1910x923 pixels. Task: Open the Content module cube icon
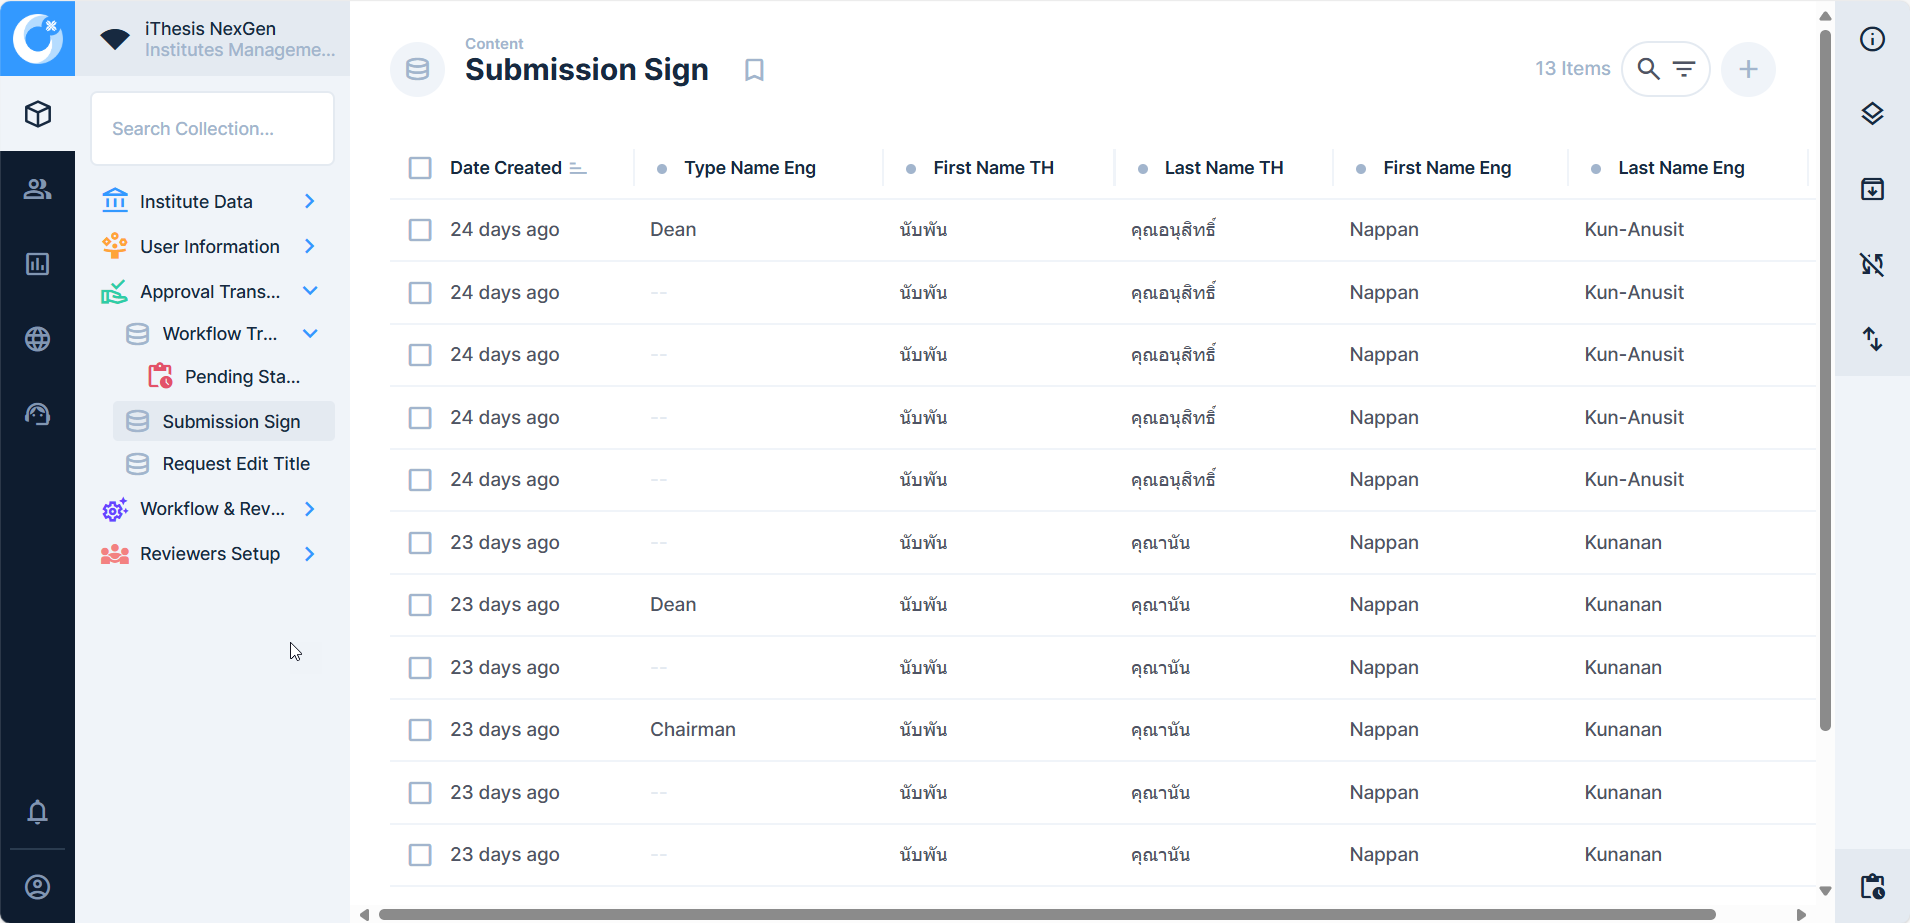pyautogui.click(x=38, y=114)
